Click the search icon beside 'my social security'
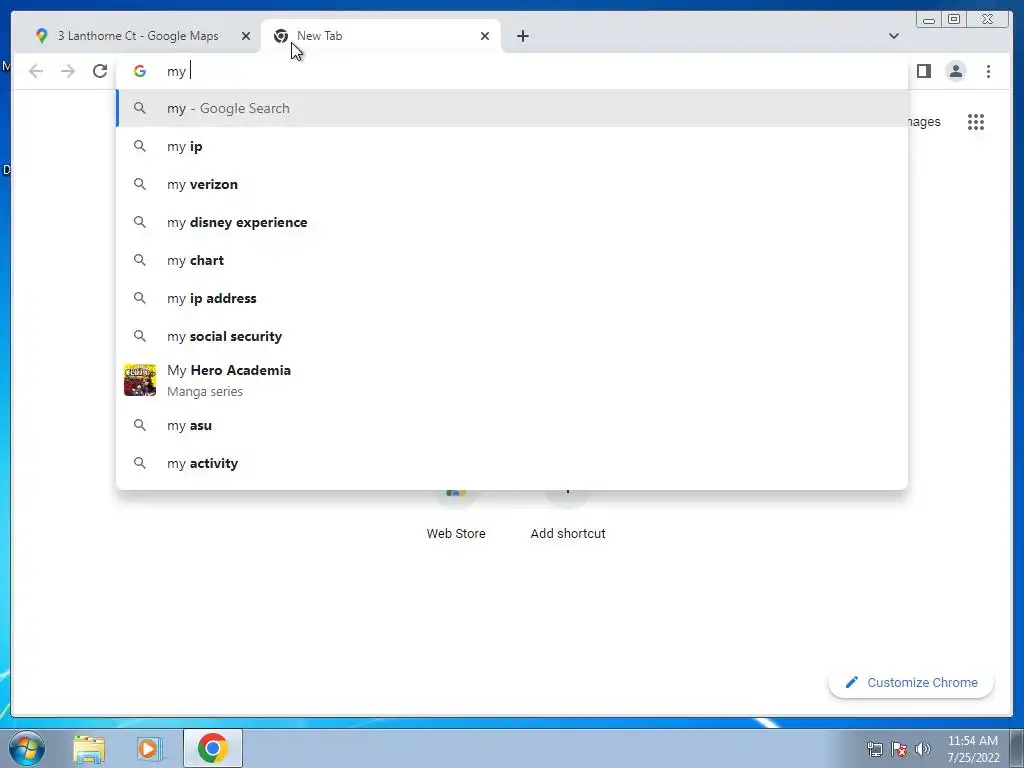 (x=140, y=336)
